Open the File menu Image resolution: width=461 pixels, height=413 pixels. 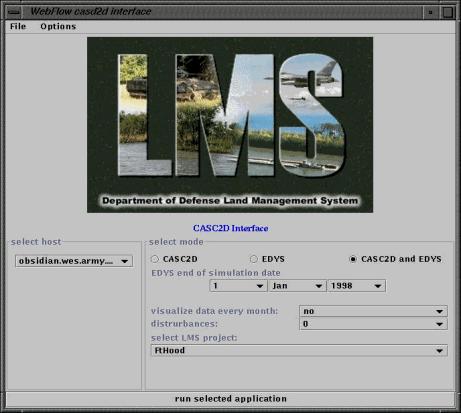point(18,26)
